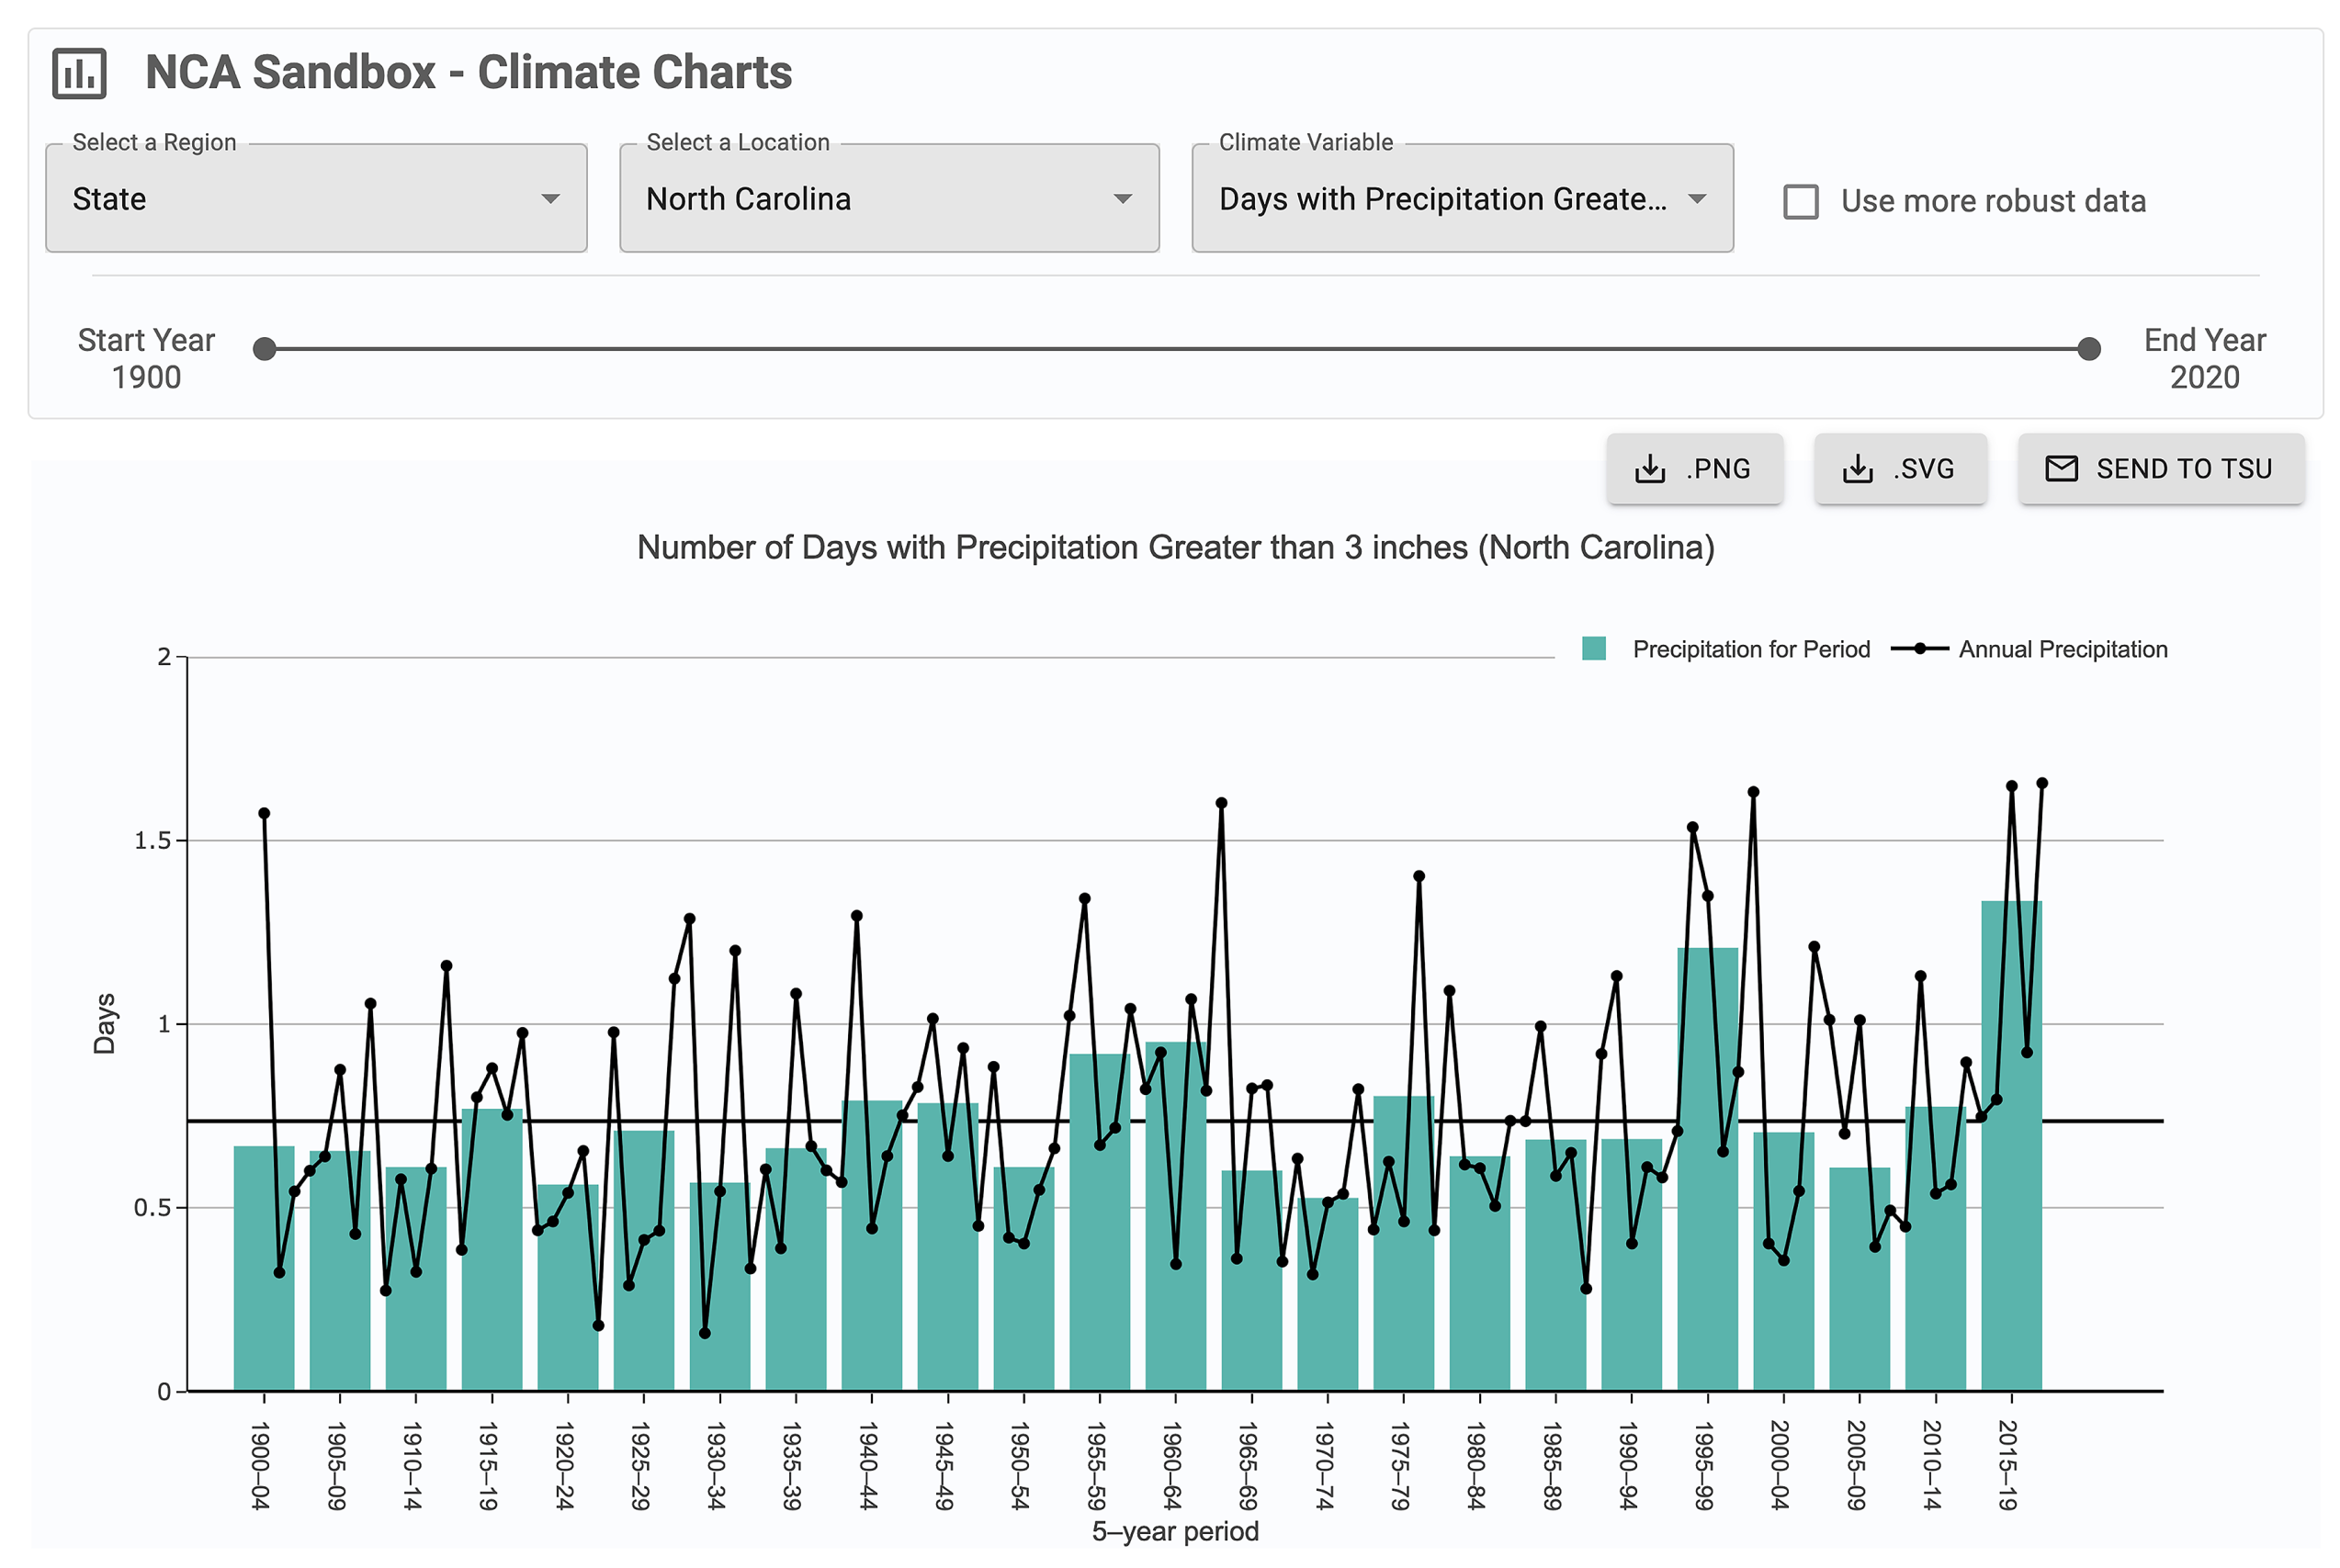Click the teal Precipitation for Period legend swatch
Viewport: 2340px width, 1568px height.
pos(1593,649)
